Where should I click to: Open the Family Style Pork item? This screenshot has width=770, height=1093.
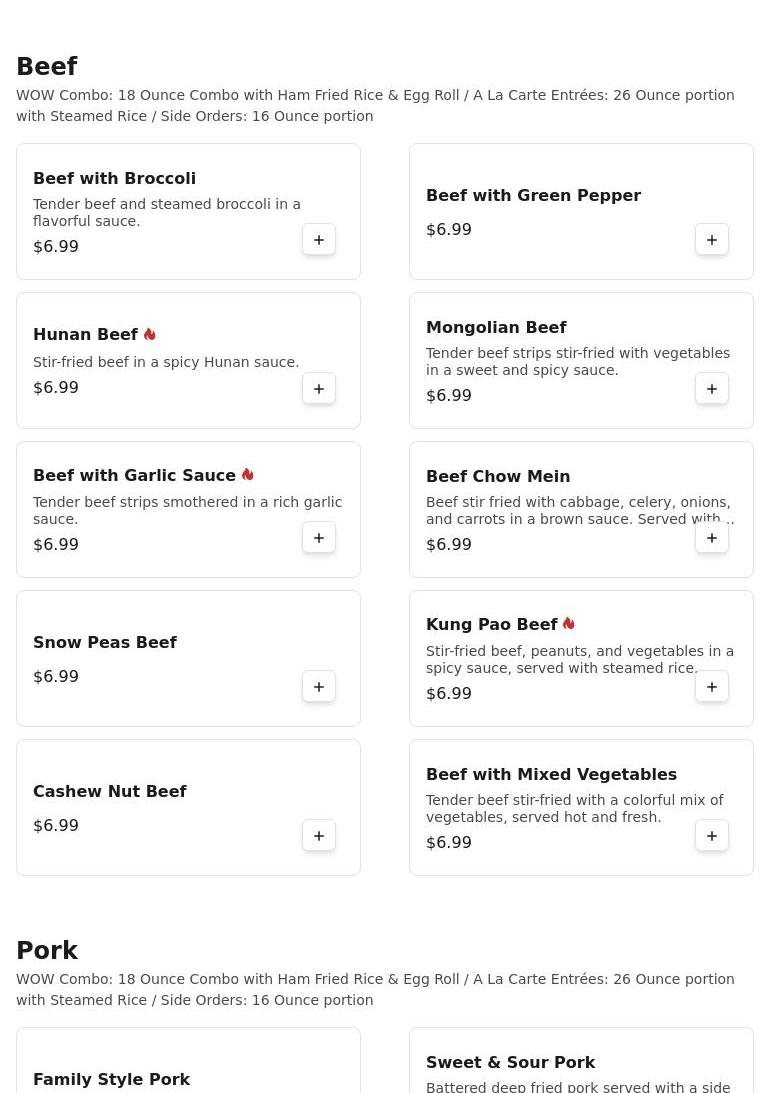(111, 1079)
